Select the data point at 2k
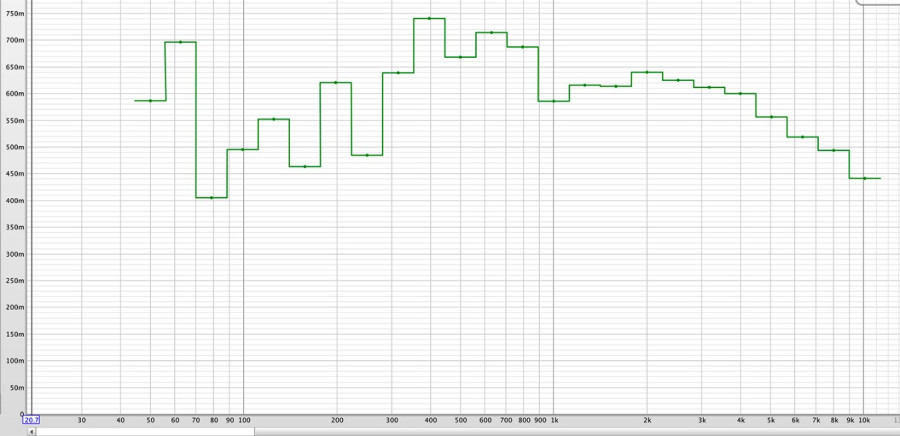Image resolution: width=900 pixels, height=436 pixels. point(647,72)
